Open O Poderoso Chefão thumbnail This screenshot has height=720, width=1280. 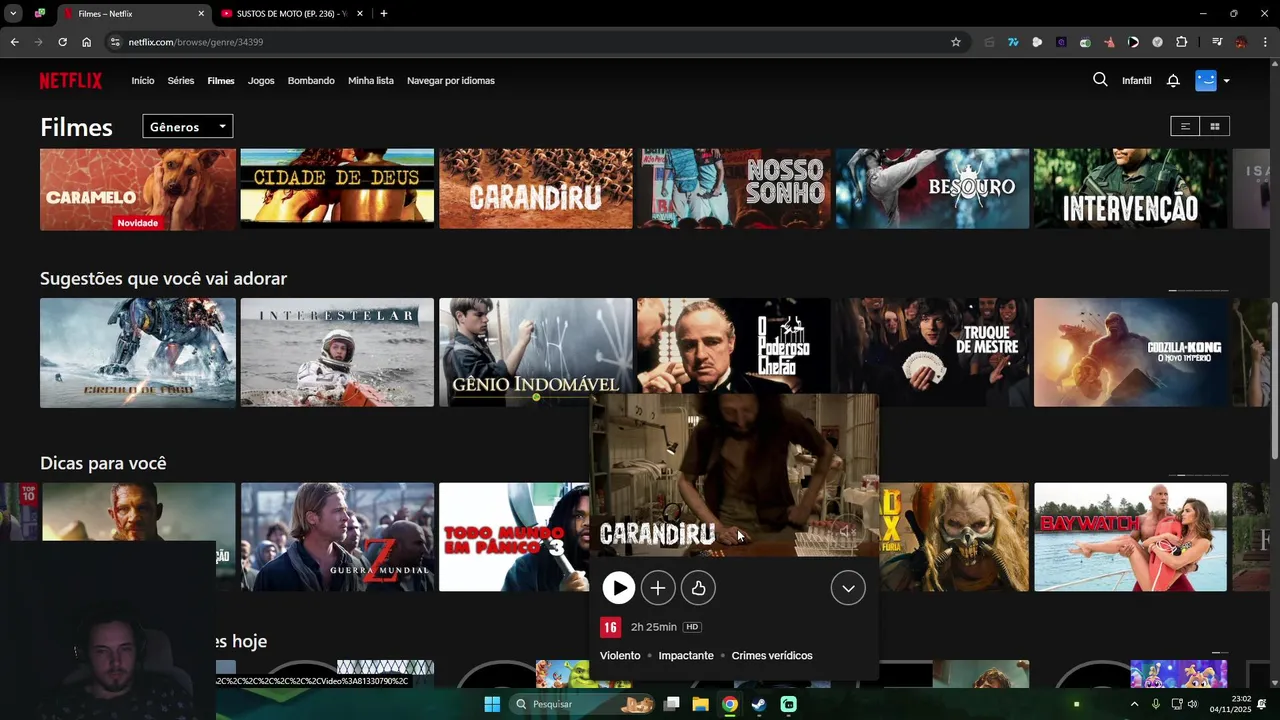point(734,345)
